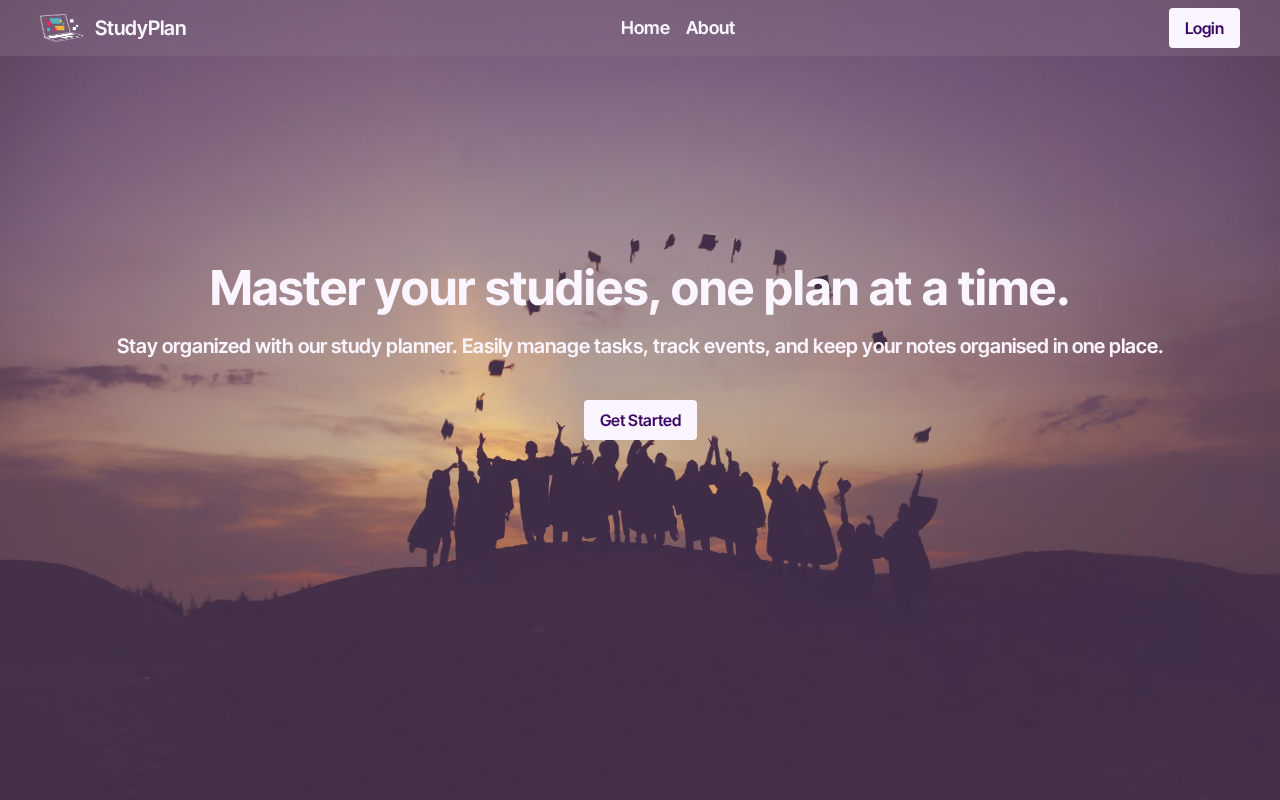Go to the Home nav item

coord(645,28)
